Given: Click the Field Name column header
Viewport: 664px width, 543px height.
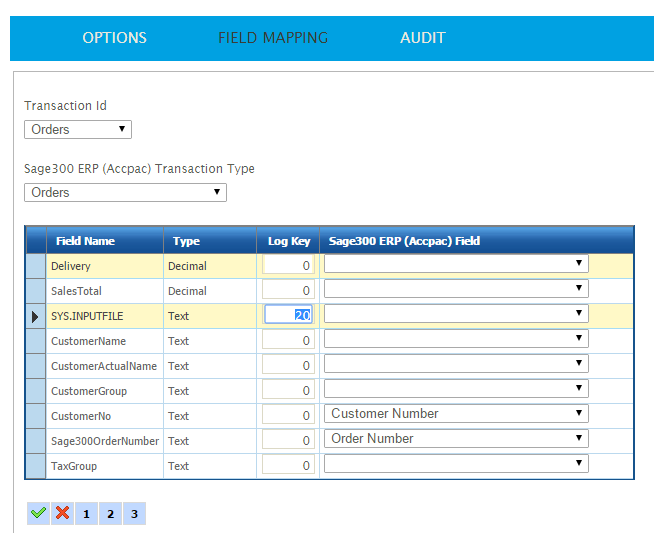Looking at the screenshot, I should pos(85,241).
